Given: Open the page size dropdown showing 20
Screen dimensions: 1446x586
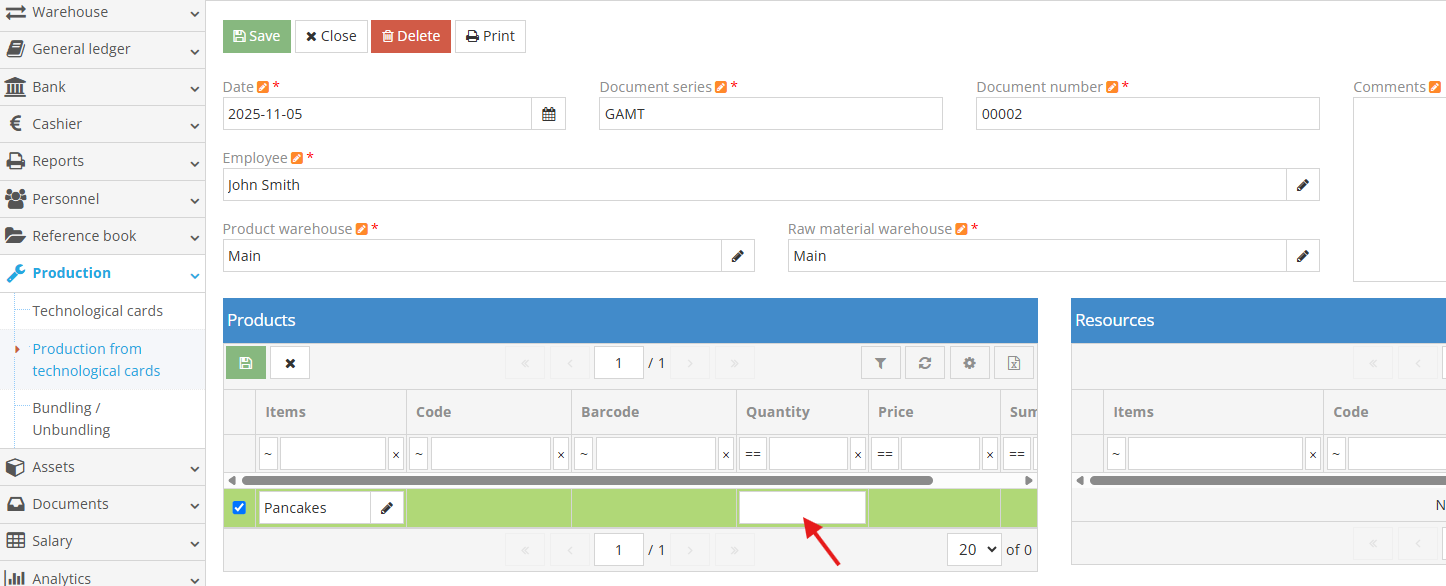Looking at the screenshot, I should pyautogui.click(x=973, y=549).
